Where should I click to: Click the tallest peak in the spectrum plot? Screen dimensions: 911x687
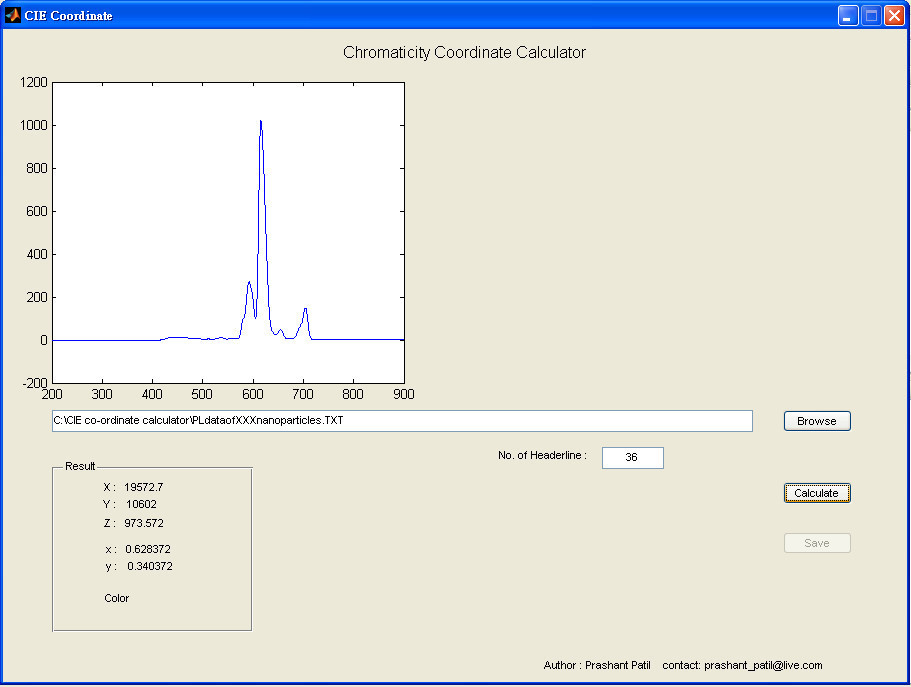pyautogui.click(x=261, y=124)
